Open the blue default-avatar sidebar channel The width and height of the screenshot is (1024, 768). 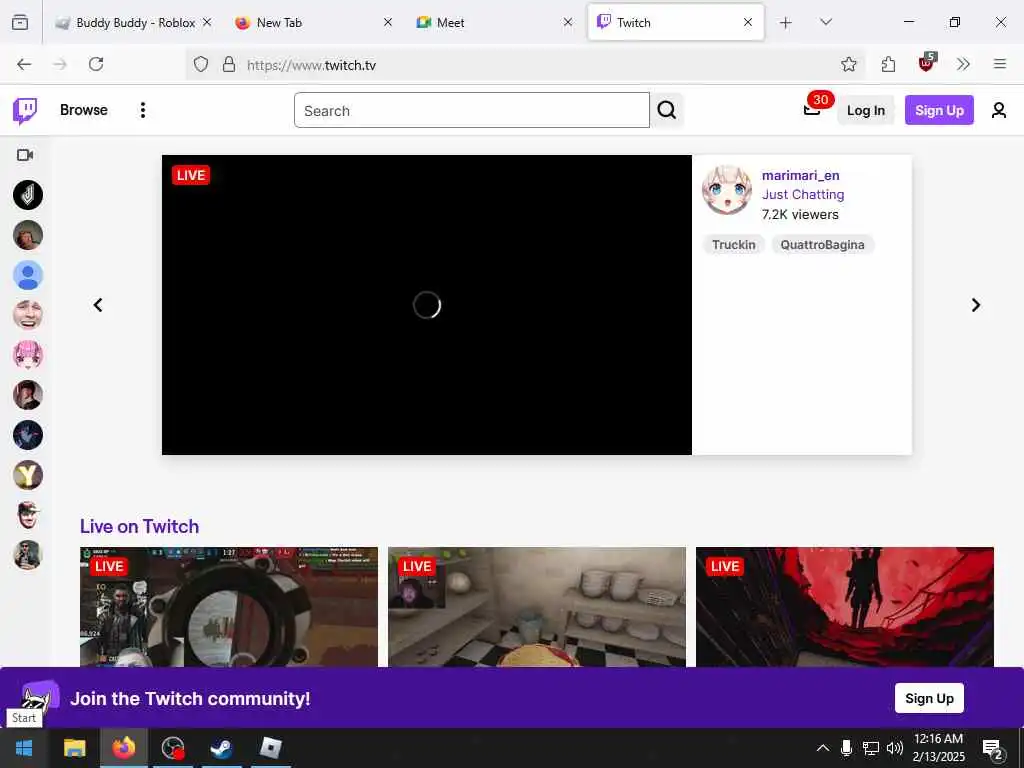pyautogui.click(x=28, y=275)
